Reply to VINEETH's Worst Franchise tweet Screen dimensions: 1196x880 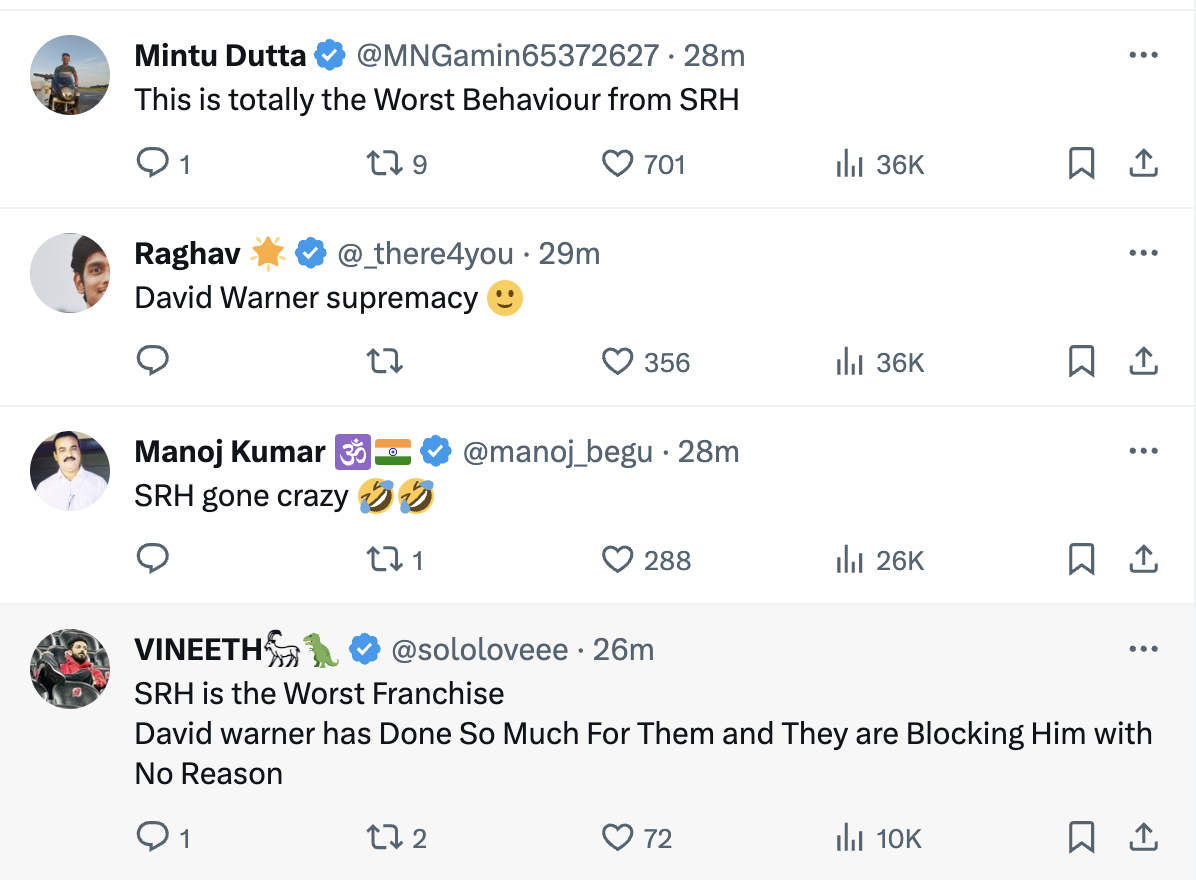(152, 837)
